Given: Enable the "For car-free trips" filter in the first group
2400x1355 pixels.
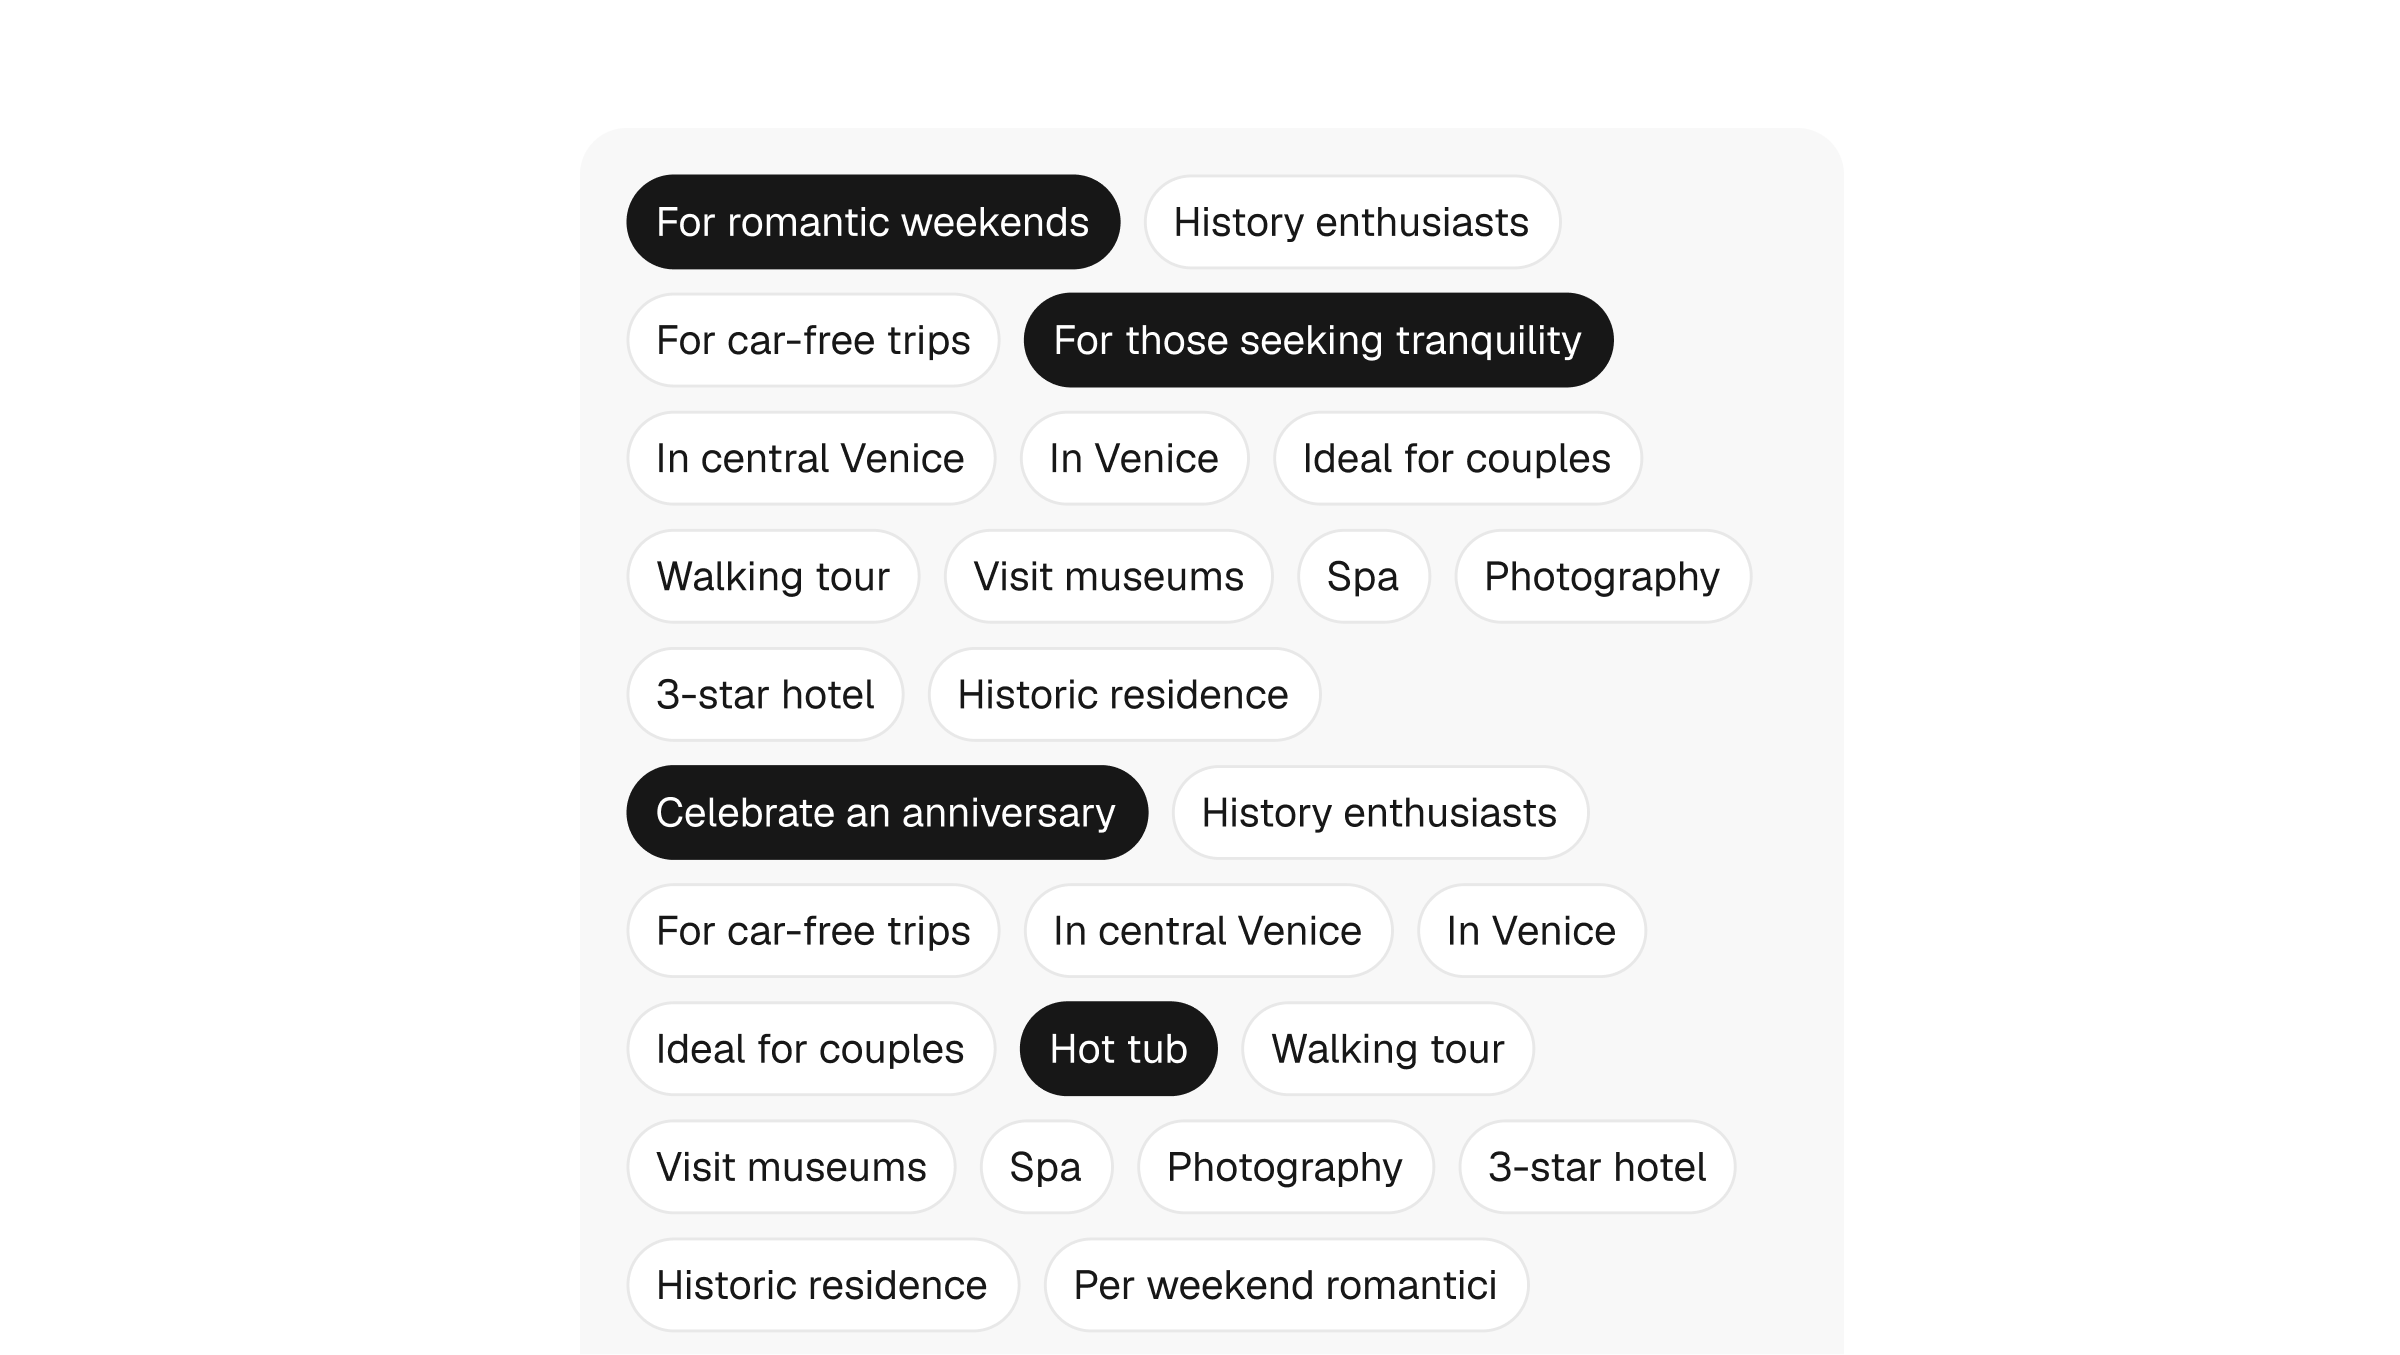Looking at the screenshot, I should pos(812,340).
